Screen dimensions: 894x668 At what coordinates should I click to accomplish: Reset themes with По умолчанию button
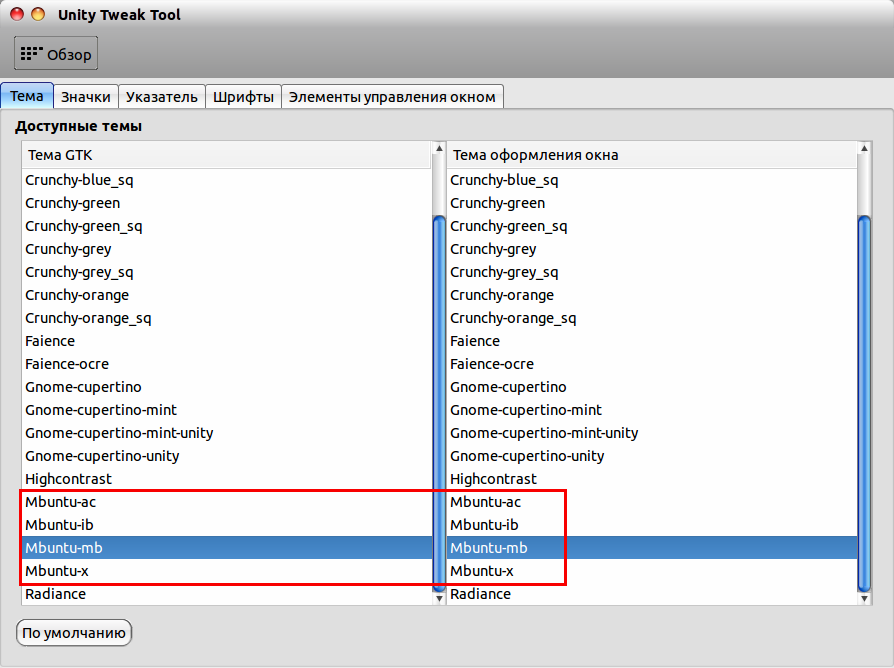74,633
